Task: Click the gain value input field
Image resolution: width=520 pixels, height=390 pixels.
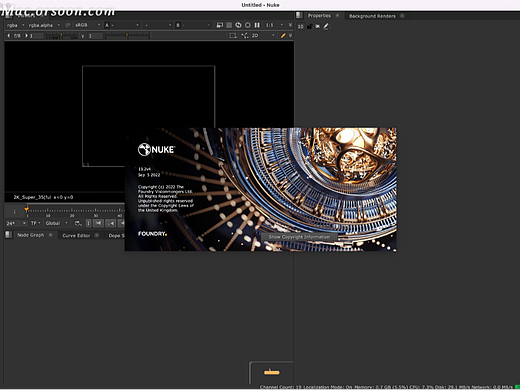Action: (x=36, y=36)
